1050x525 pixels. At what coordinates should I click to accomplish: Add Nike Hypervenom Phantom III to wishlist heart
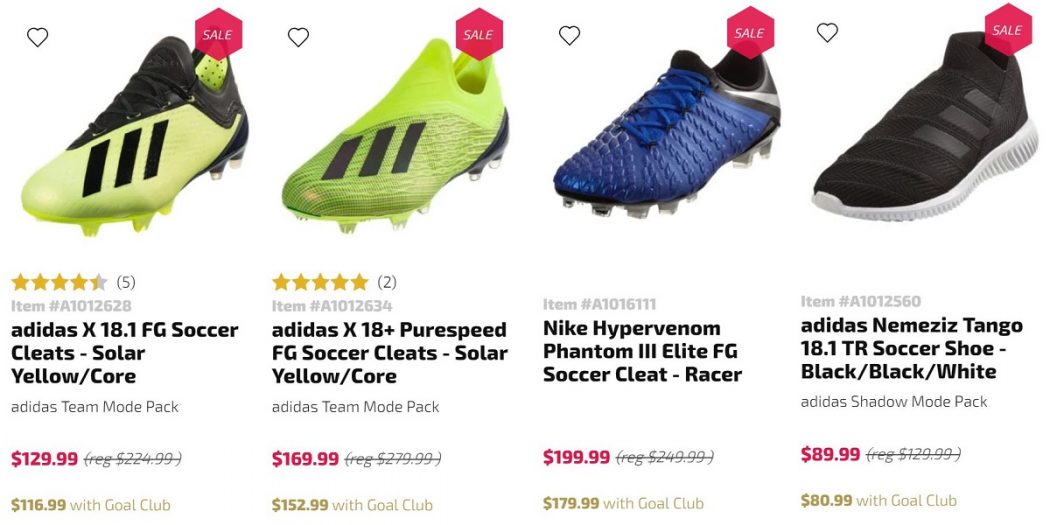(569, 35)
